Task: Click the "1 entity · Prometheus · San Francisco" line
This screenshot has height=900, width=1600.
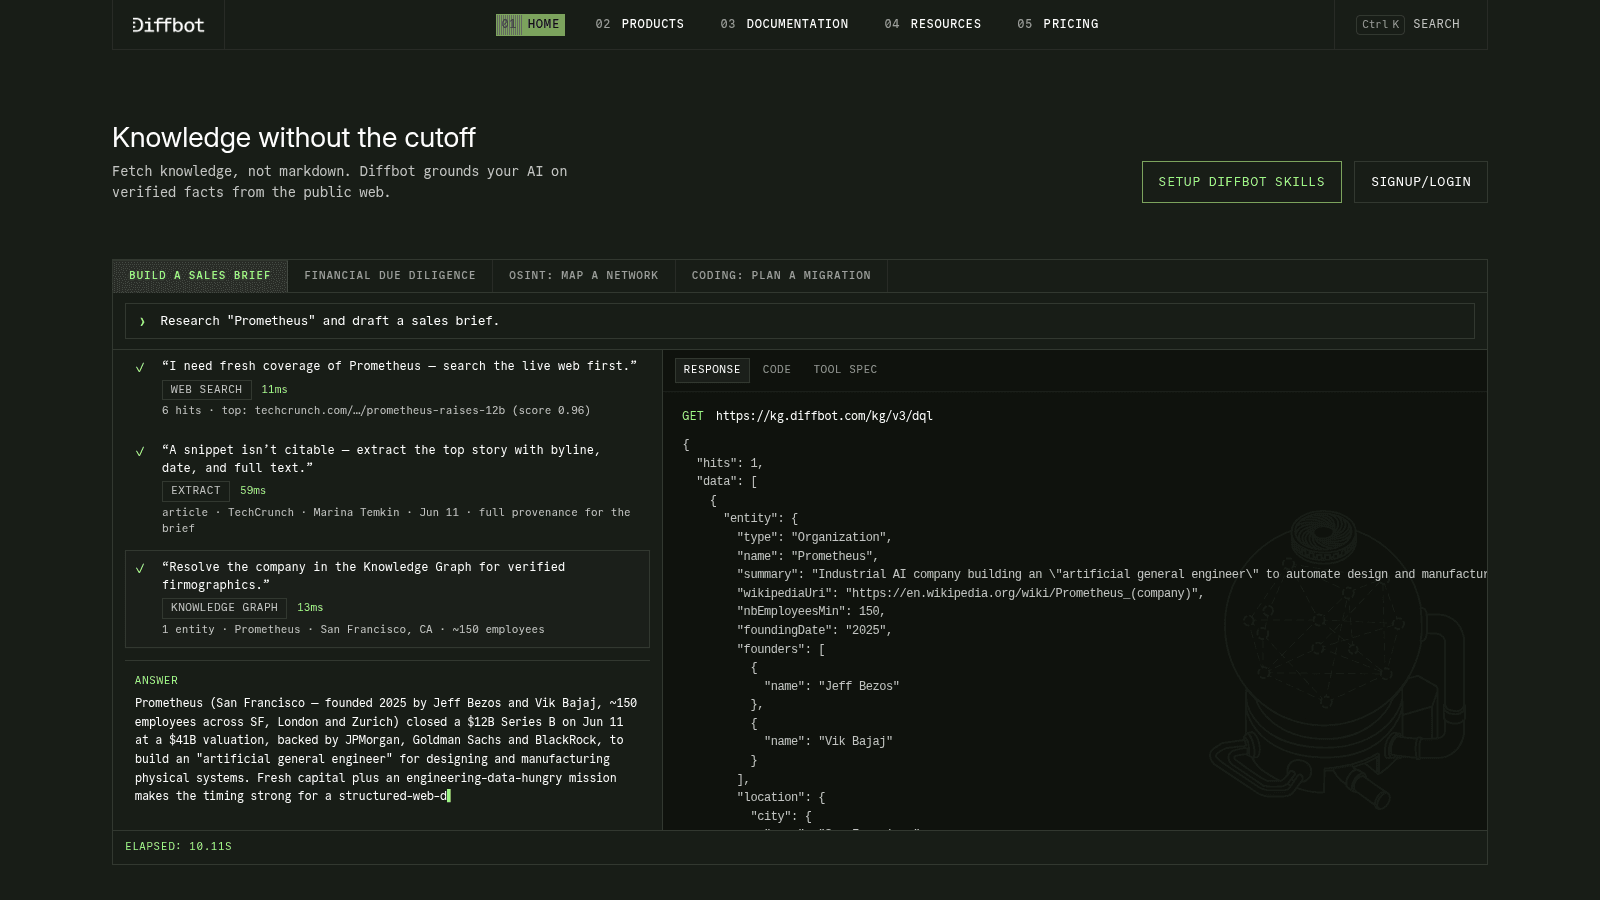Action: (353, 630)
